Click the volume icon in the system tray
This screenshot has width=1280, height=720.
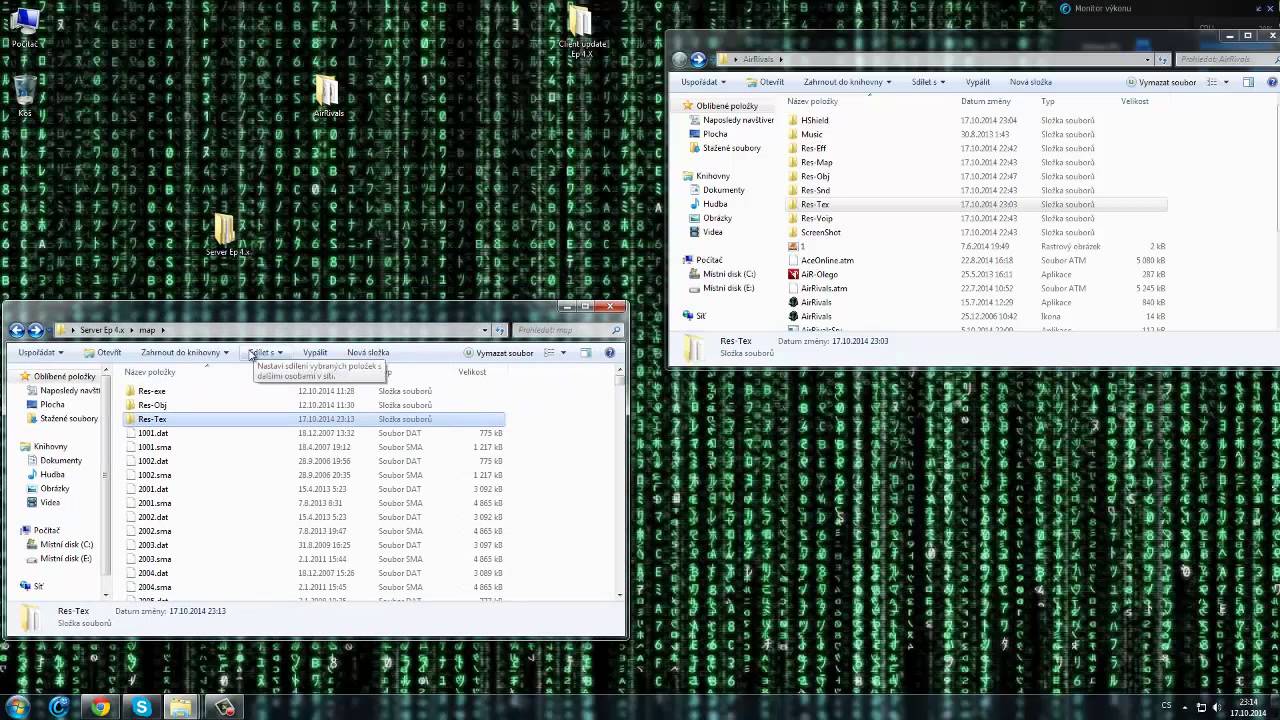point(1217,706)
